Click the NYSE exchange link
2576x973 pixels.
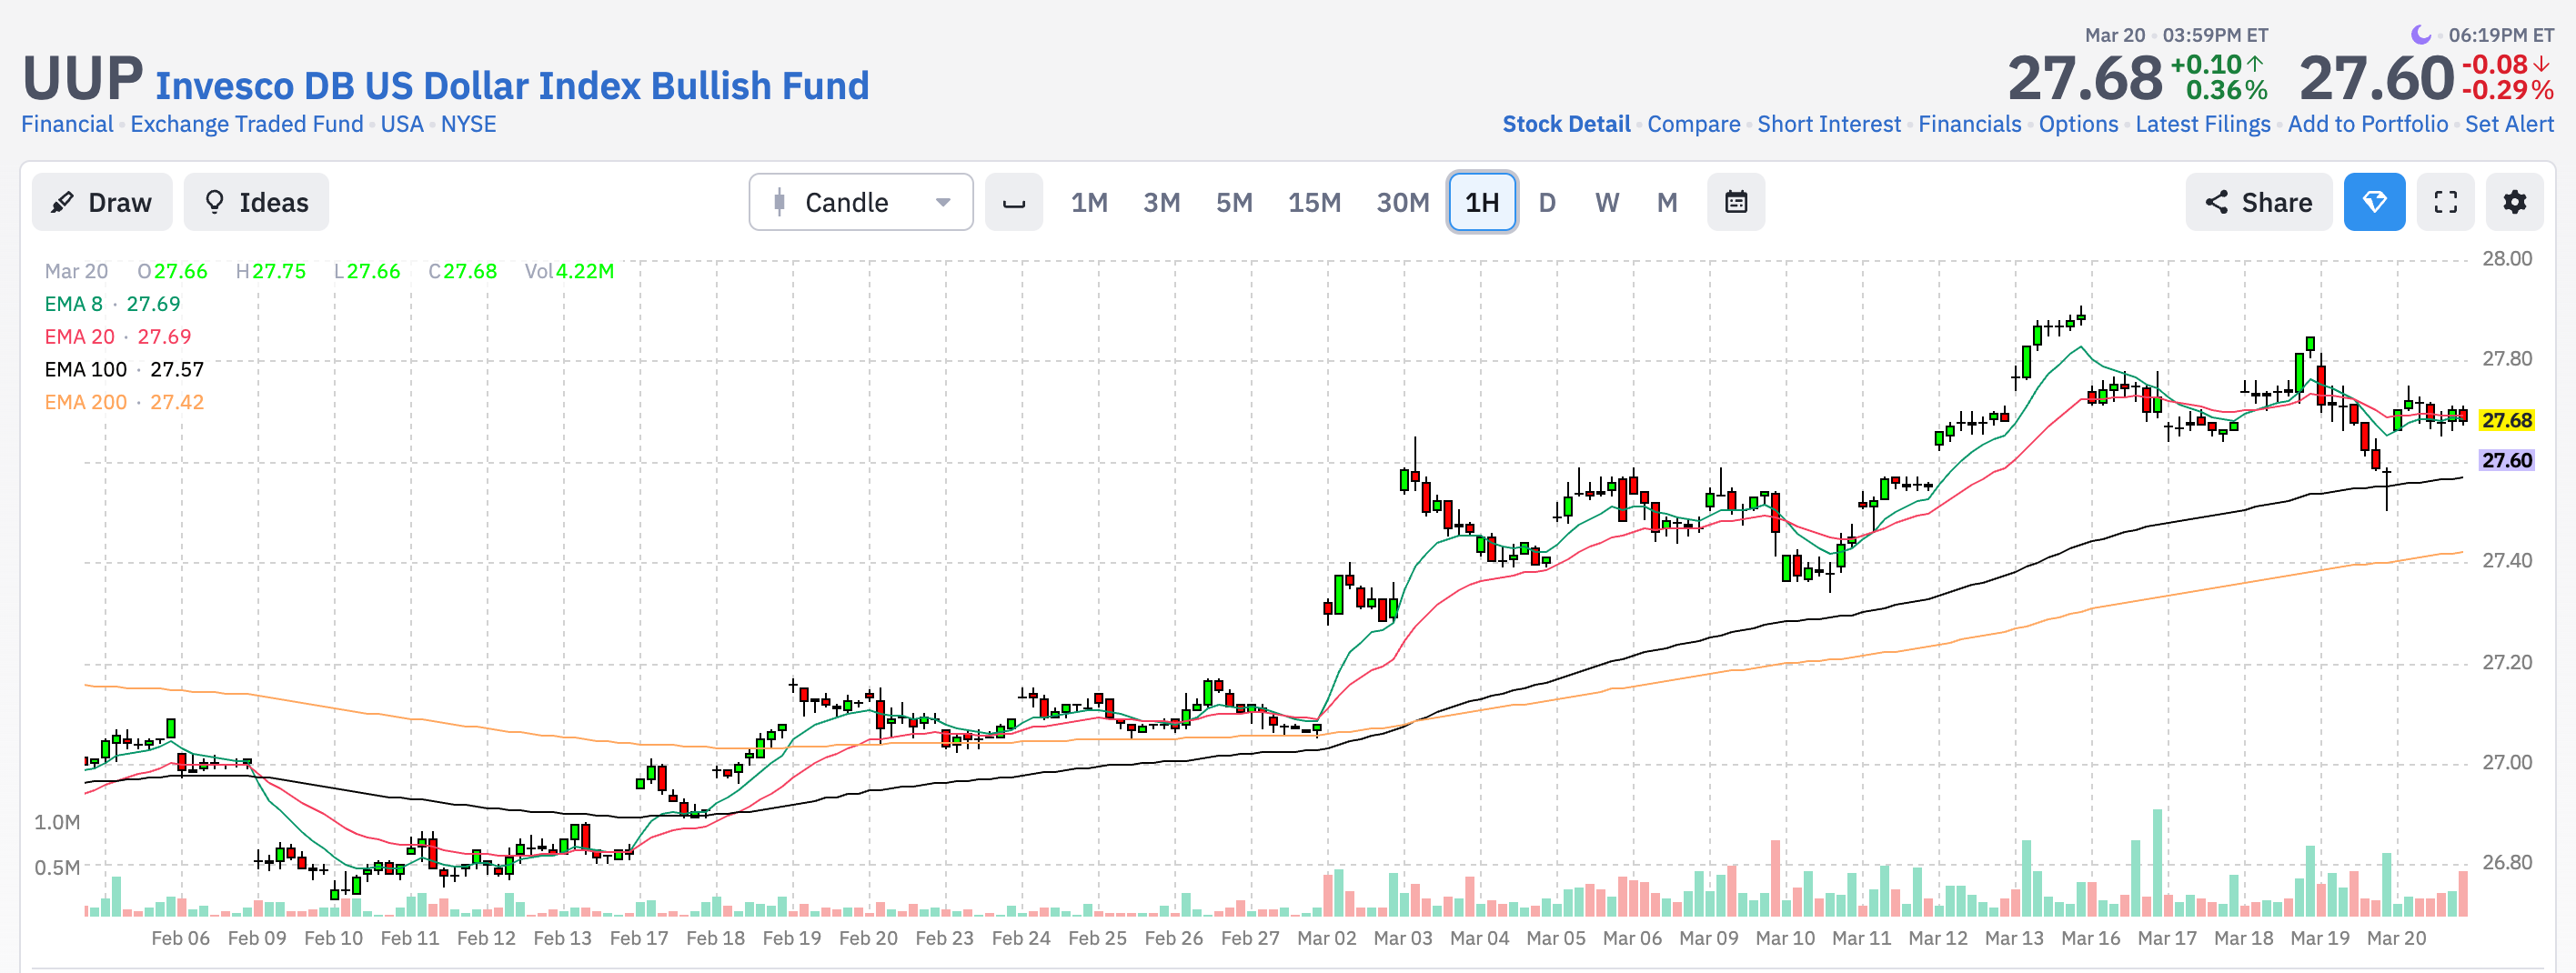pyautogui.click(x=468, y=124)
